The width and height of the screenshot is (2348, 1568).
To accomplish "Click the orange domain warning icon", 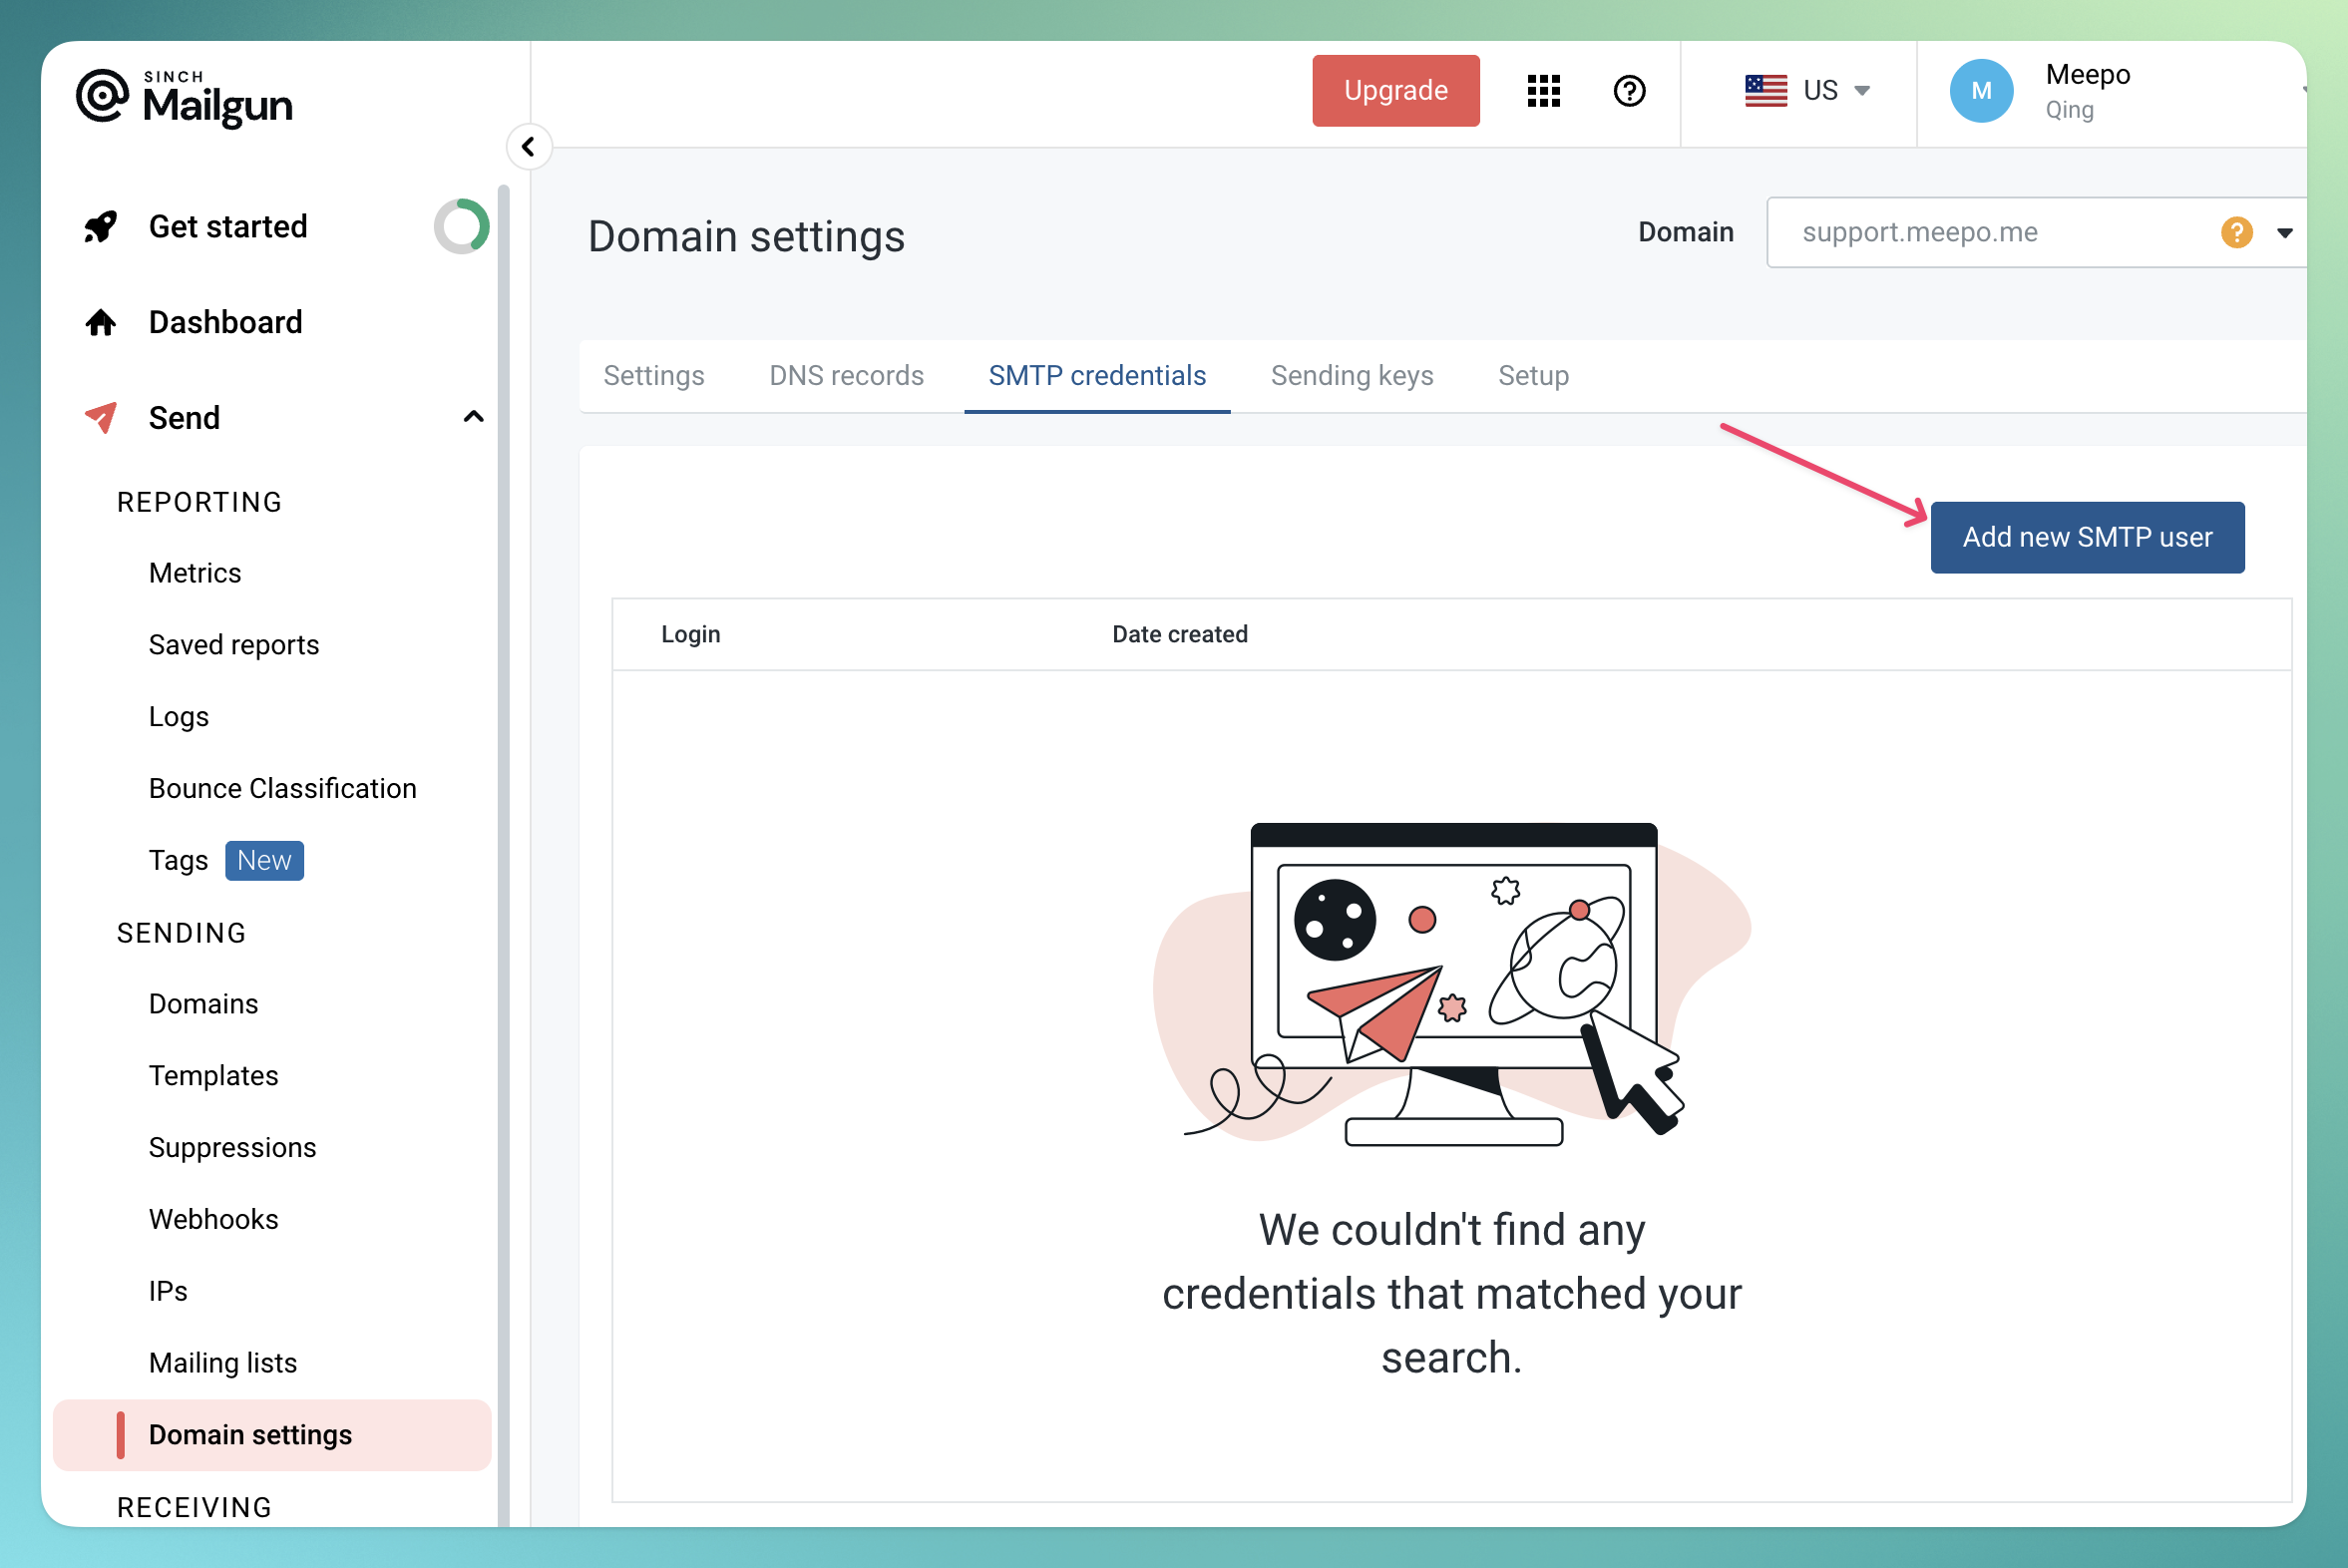I will [2236, 232].
